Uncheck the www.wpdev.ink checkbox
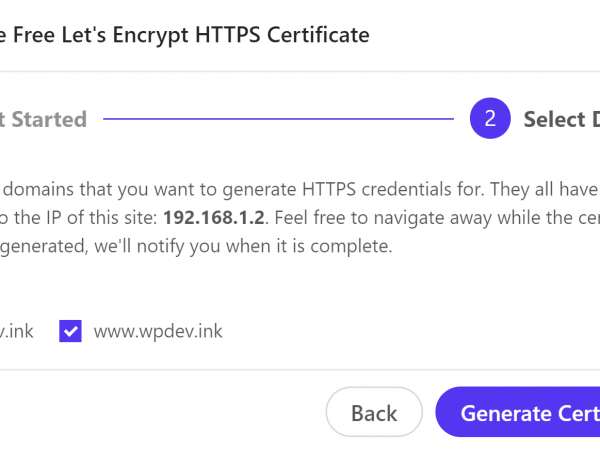The height and width of the screenshot is (450, 600). point(70,331)
